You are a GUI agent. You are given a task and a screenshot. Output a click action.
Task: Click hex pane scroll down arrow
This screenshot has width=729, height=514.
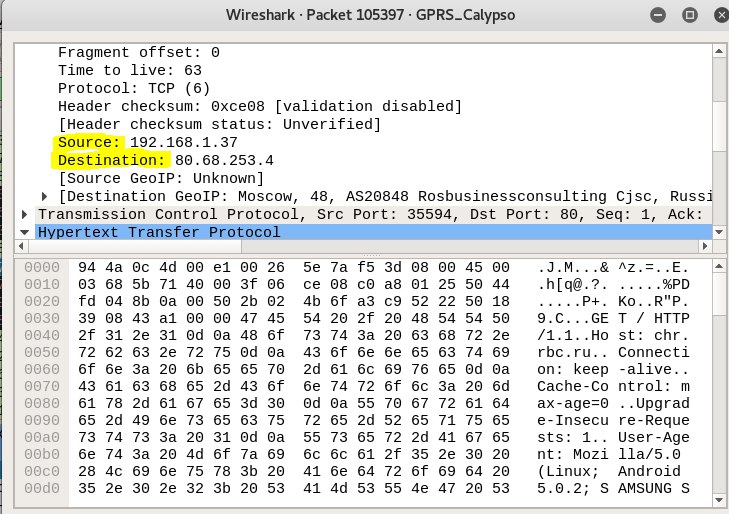719,500
